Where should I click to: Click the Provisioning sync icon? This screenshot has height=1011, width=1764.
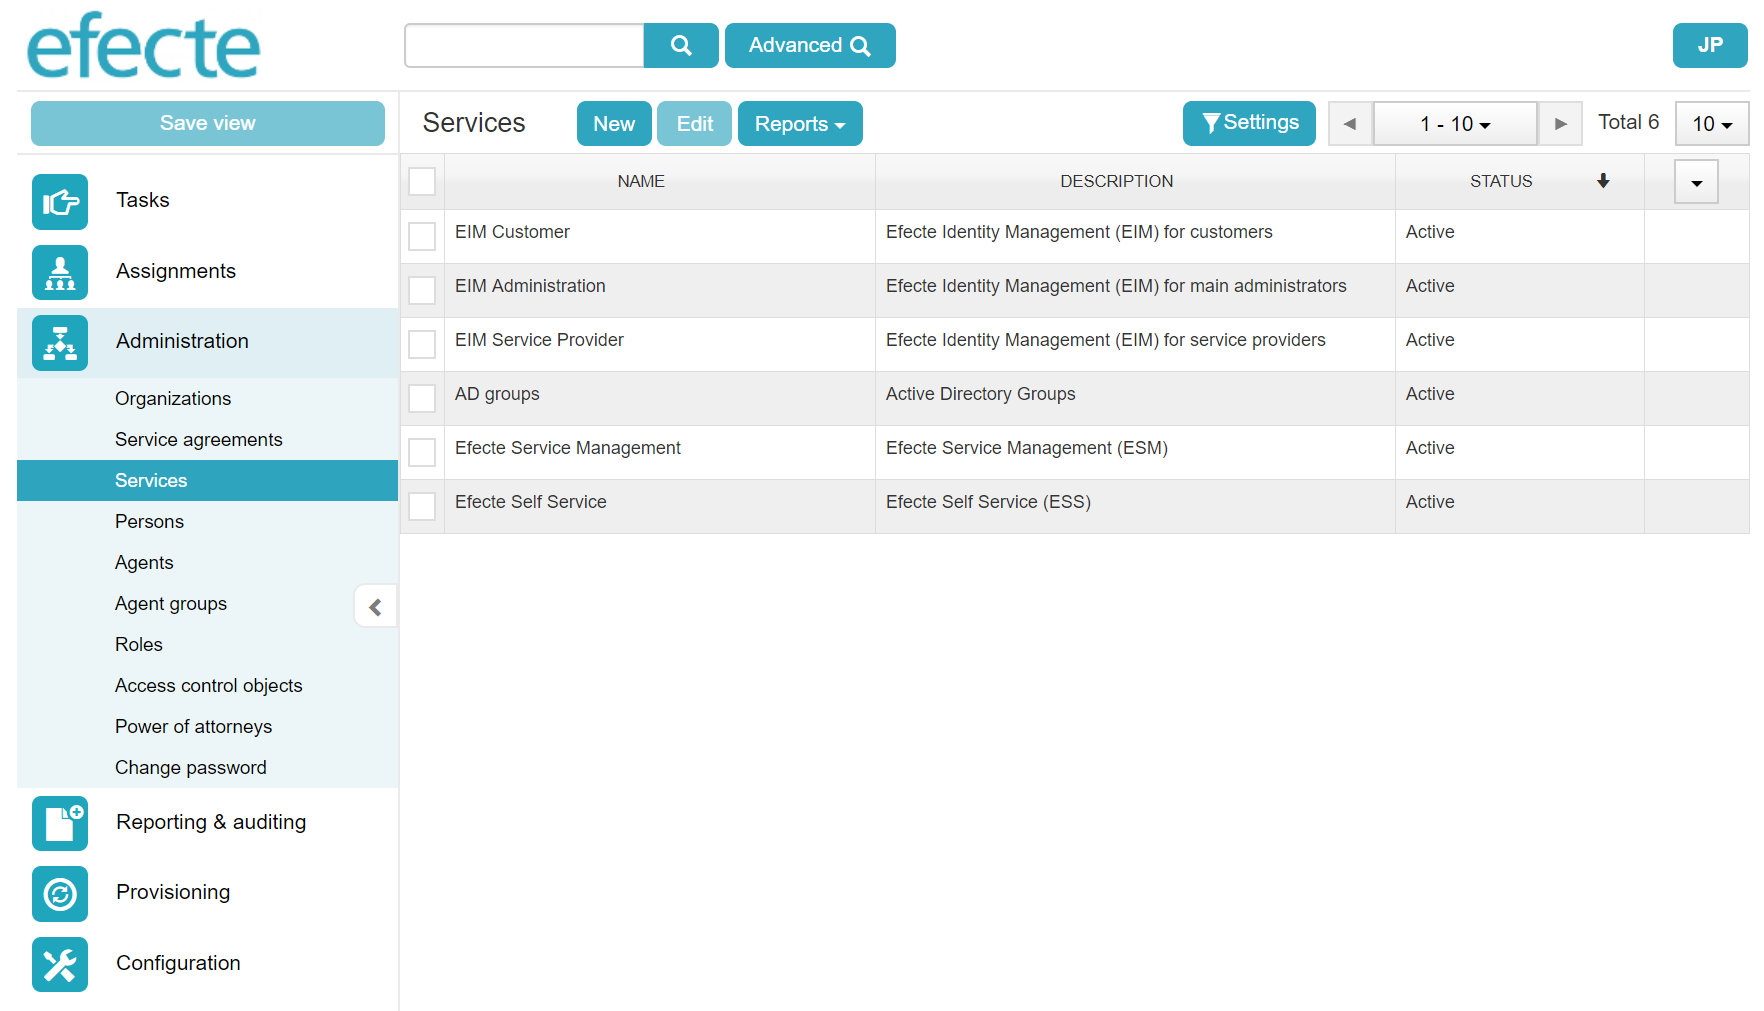point(60,894)
